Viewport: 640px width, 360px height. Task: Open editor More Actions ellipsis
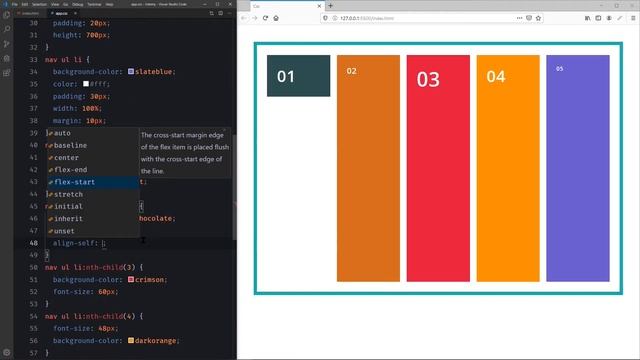pos(229,13)
